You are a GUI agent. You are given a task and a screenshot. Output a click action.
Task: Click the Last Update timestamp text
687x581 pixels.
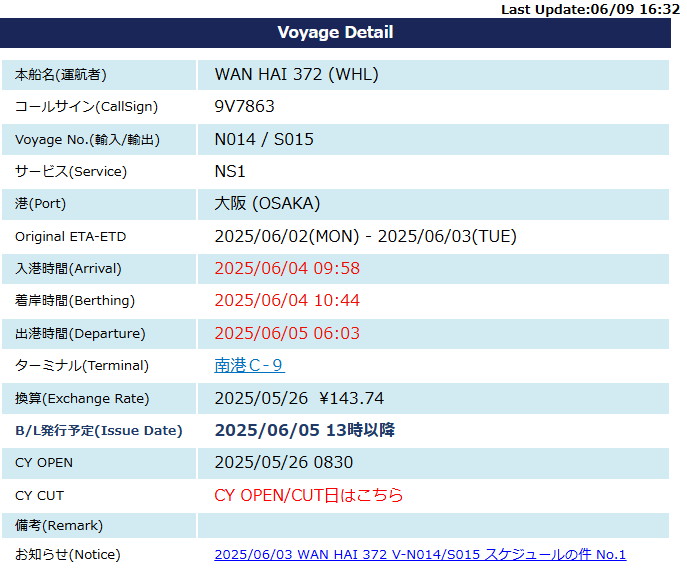click(590, 9)
